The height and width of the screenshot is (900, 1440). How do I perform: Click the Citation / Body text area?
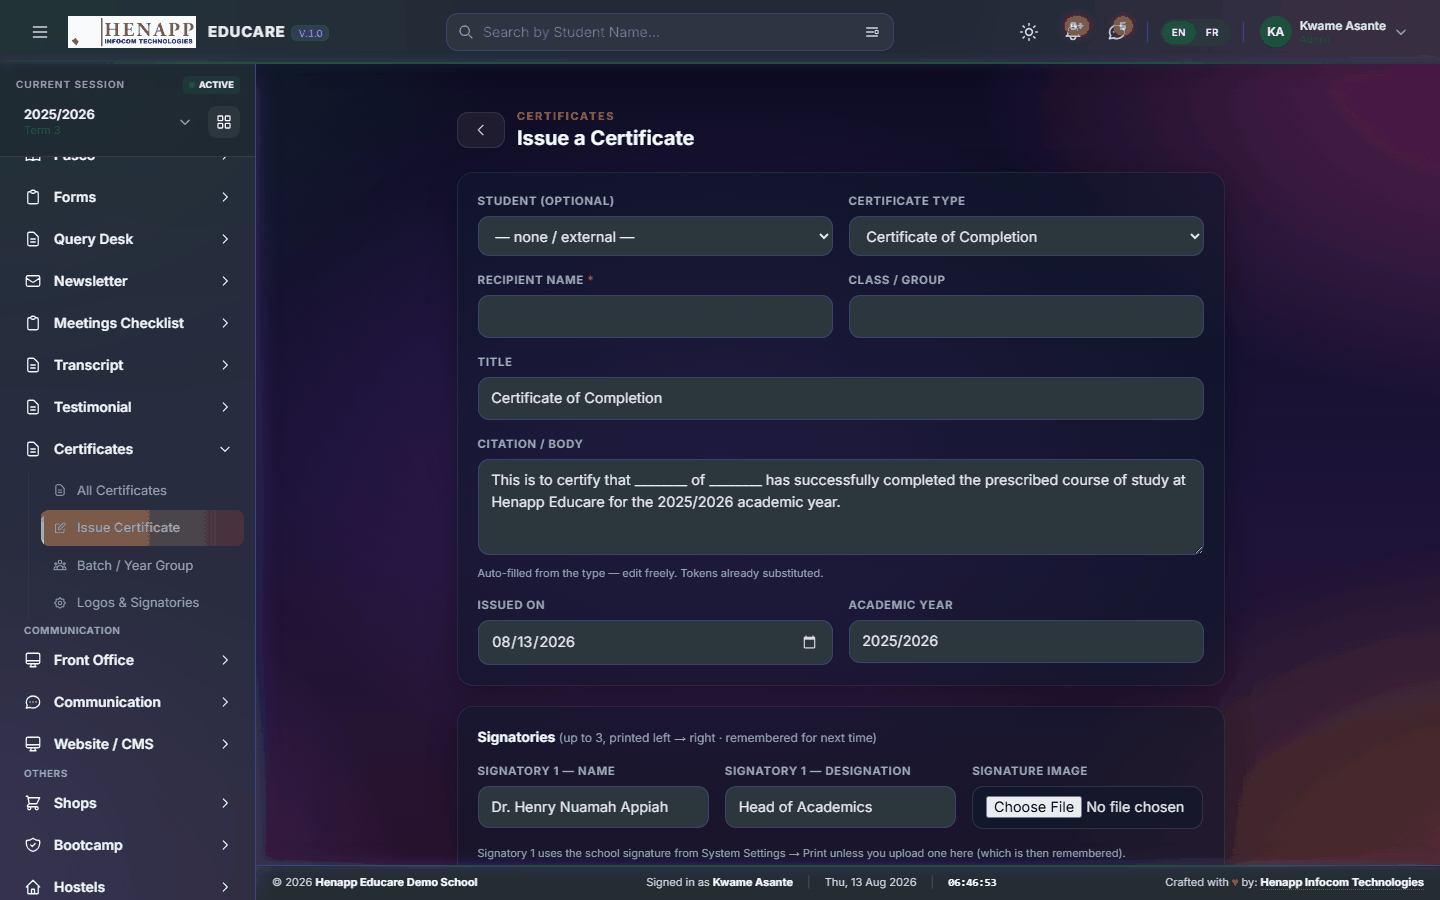[840, 507]
